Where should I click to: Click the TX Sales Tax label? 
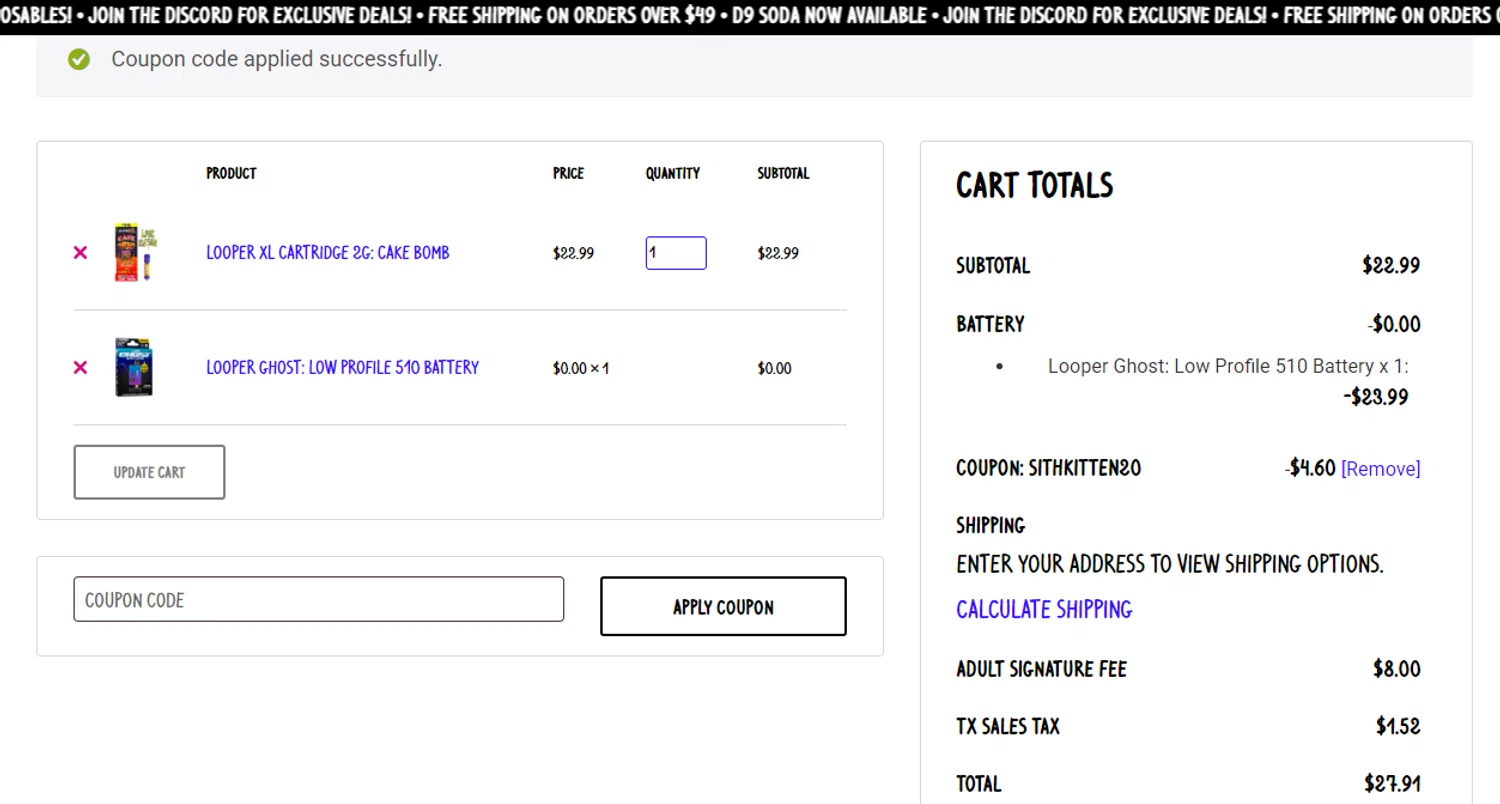click(1008, 726)
